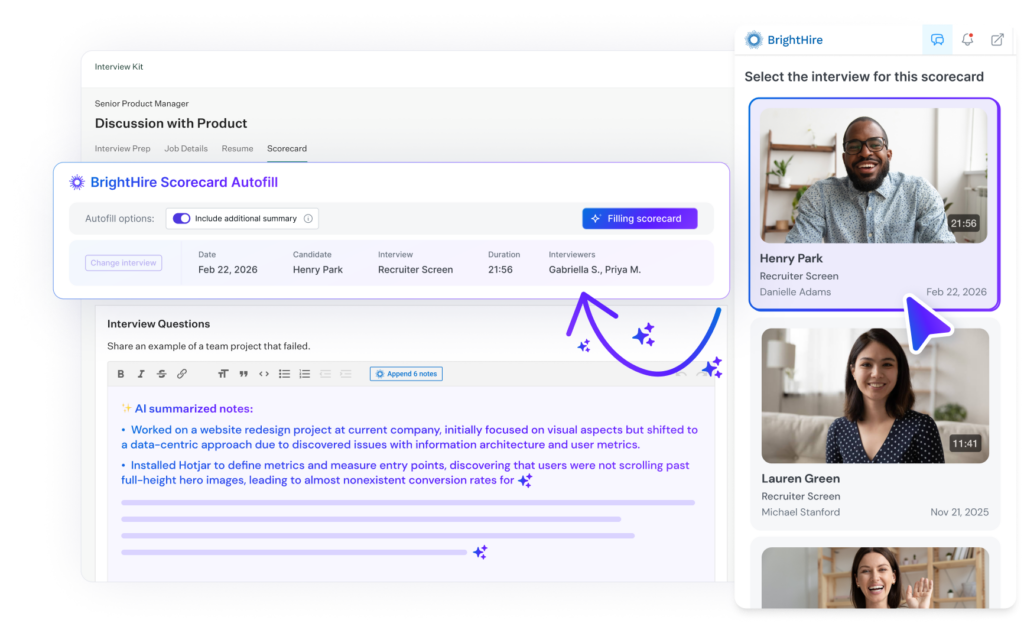Decrease indent in the notes editor
Image resolution: width=1024 pixels, height=633 pixels.
tap(325, 374)
